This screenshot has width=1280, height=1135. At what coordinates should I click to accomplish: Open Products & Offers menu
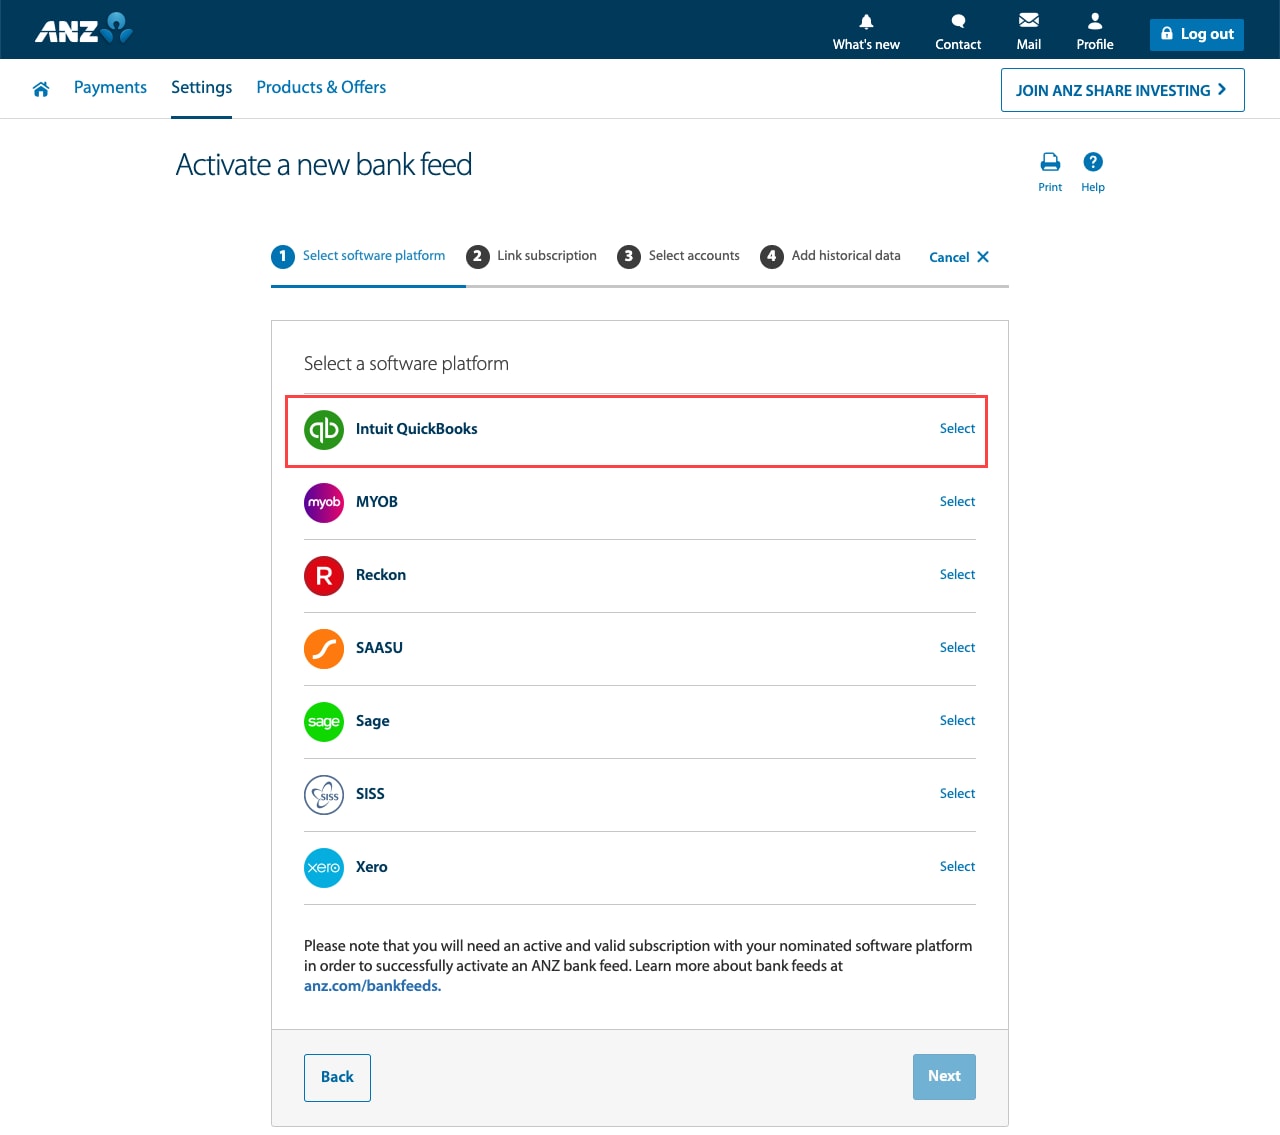coord(321,88)
